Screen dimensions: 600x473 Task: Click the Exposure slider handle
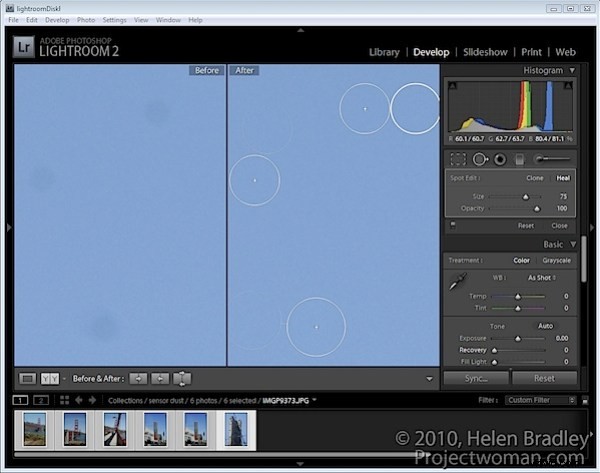click(x=518, y=338)
